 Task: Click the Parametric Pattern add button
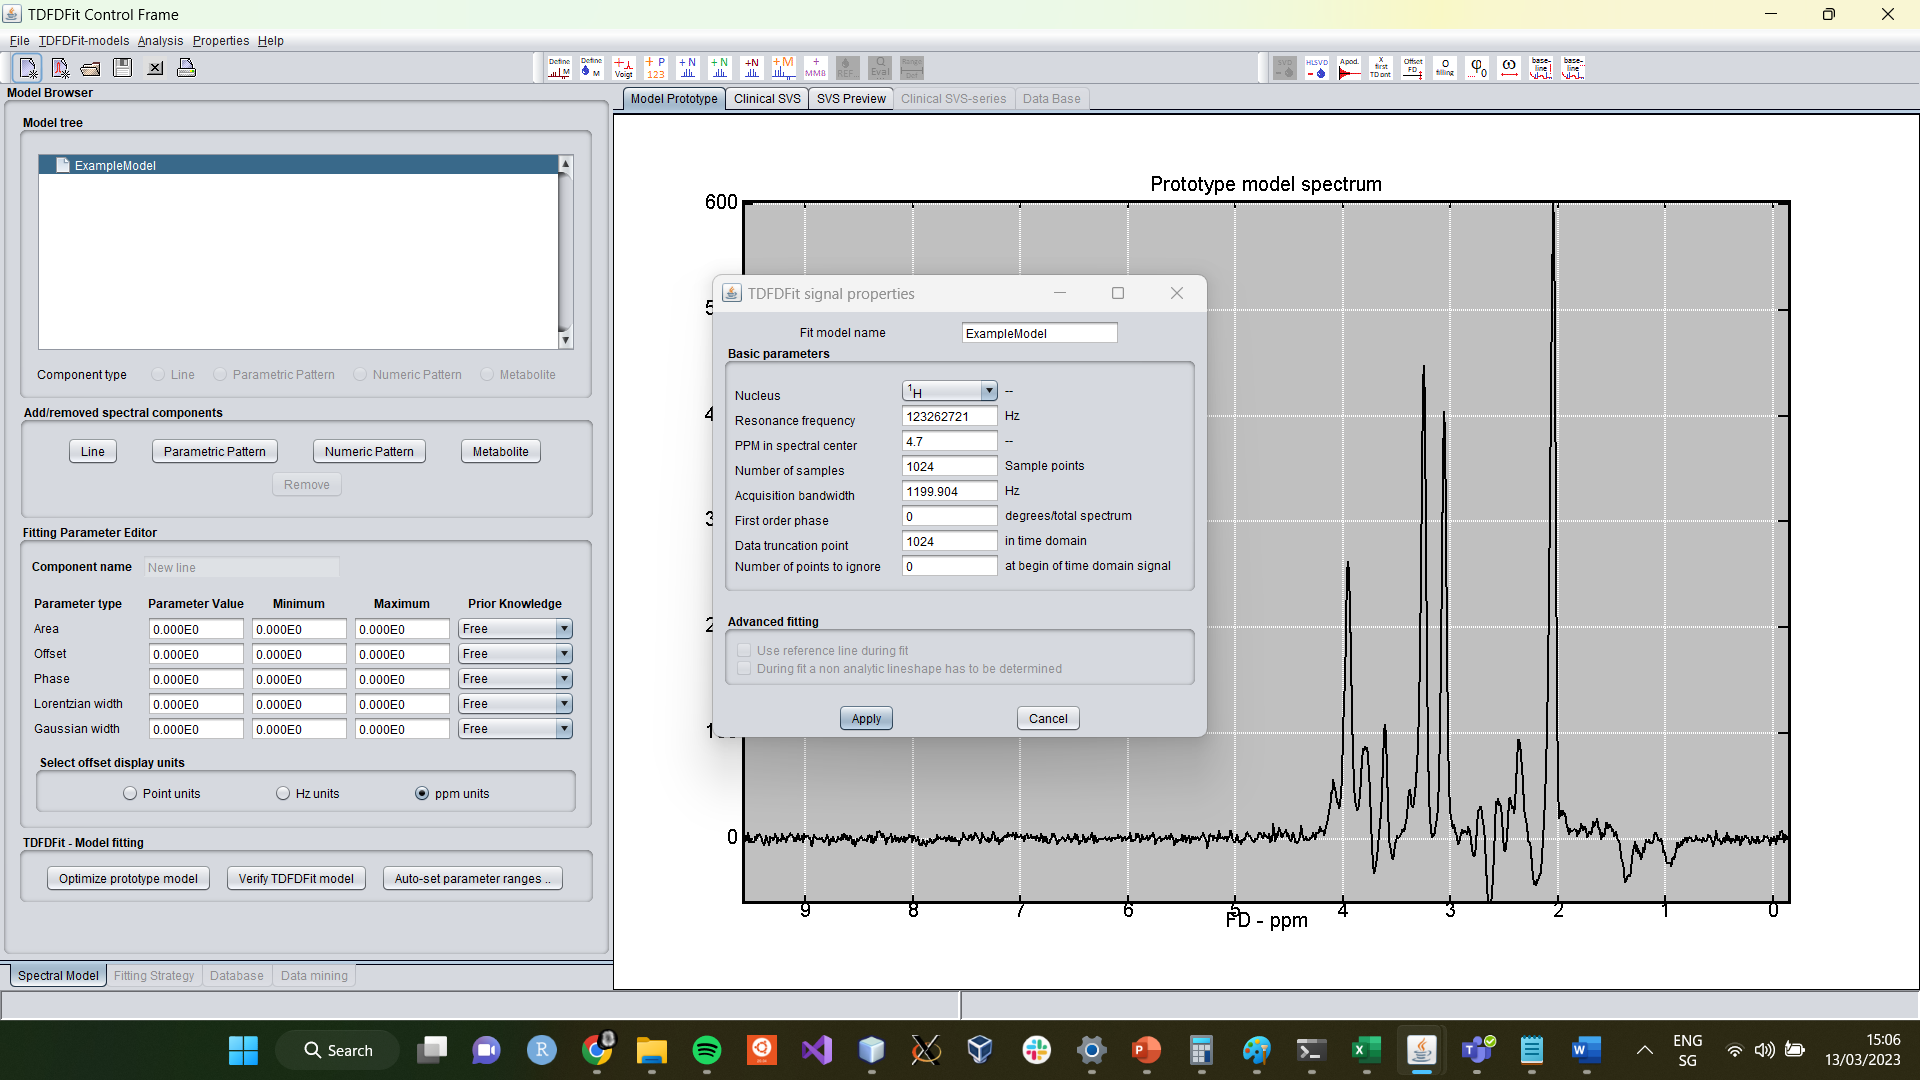215,452
